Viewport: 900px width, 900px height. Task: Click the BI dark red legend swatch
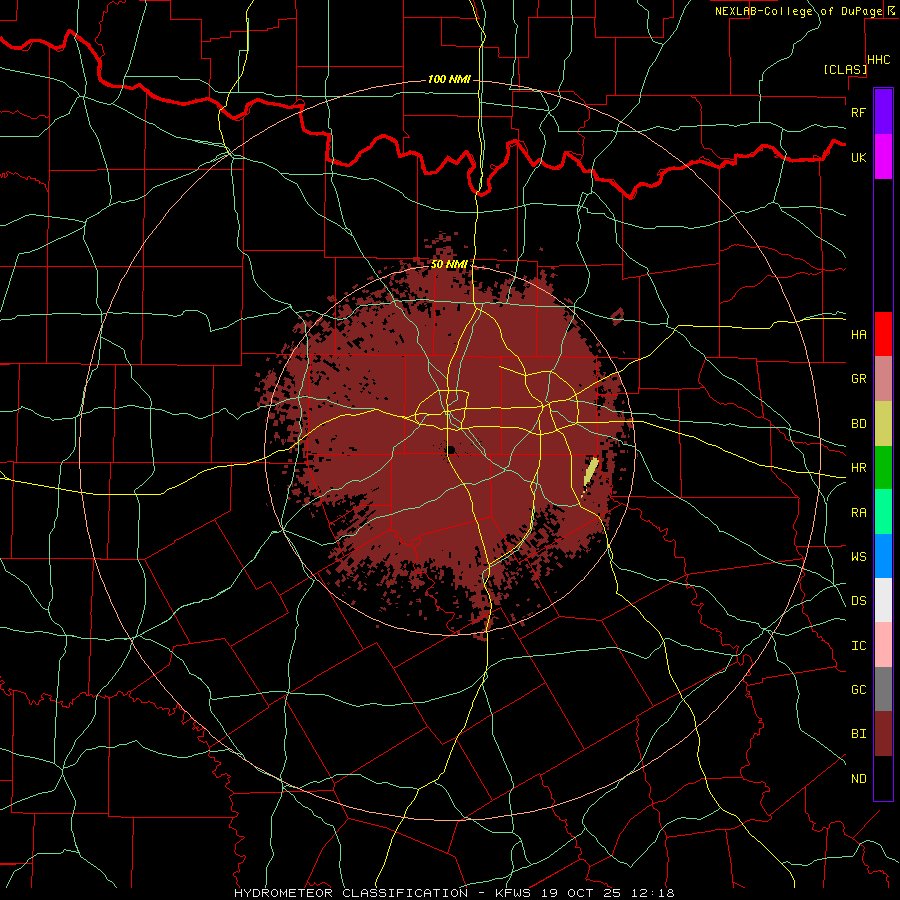(883, 734)
